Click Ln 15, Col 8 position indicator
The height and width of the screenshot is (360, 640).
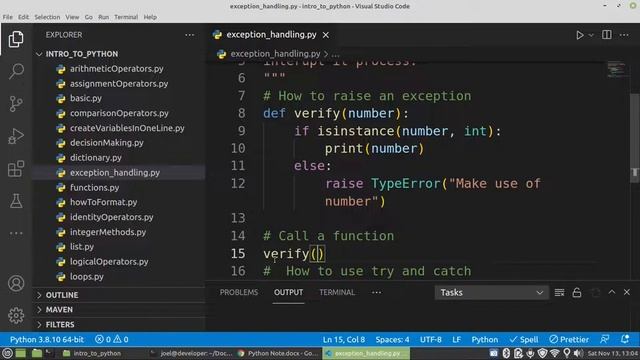pos(344,340)
